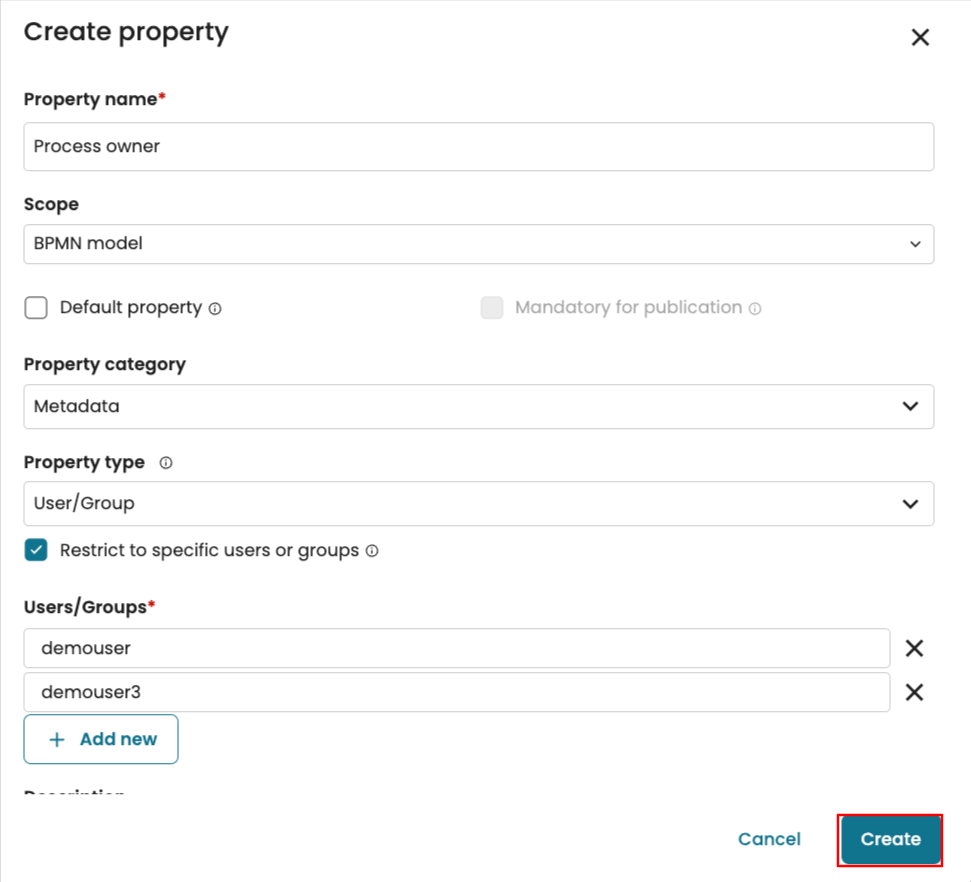Uncheck Restrict to specific users or groups
This screenshot has height=882, width=971.
click(36, 550)
